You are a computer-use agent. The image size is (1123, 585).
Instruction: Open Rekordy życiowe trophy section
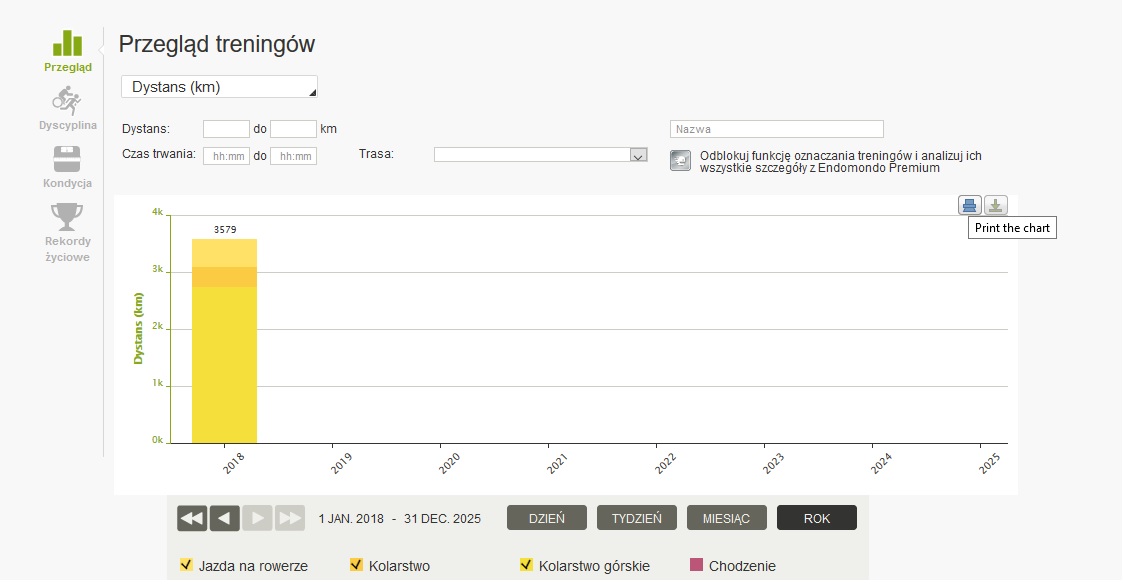[67, 216]
